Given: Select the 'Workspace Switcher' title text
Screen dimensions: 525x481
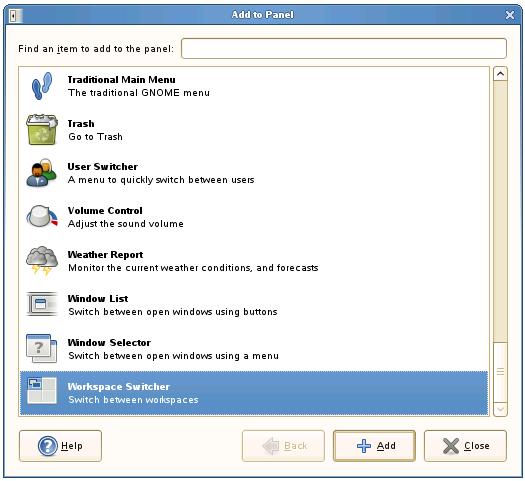Looking at the screenshot, I should 119,387.
